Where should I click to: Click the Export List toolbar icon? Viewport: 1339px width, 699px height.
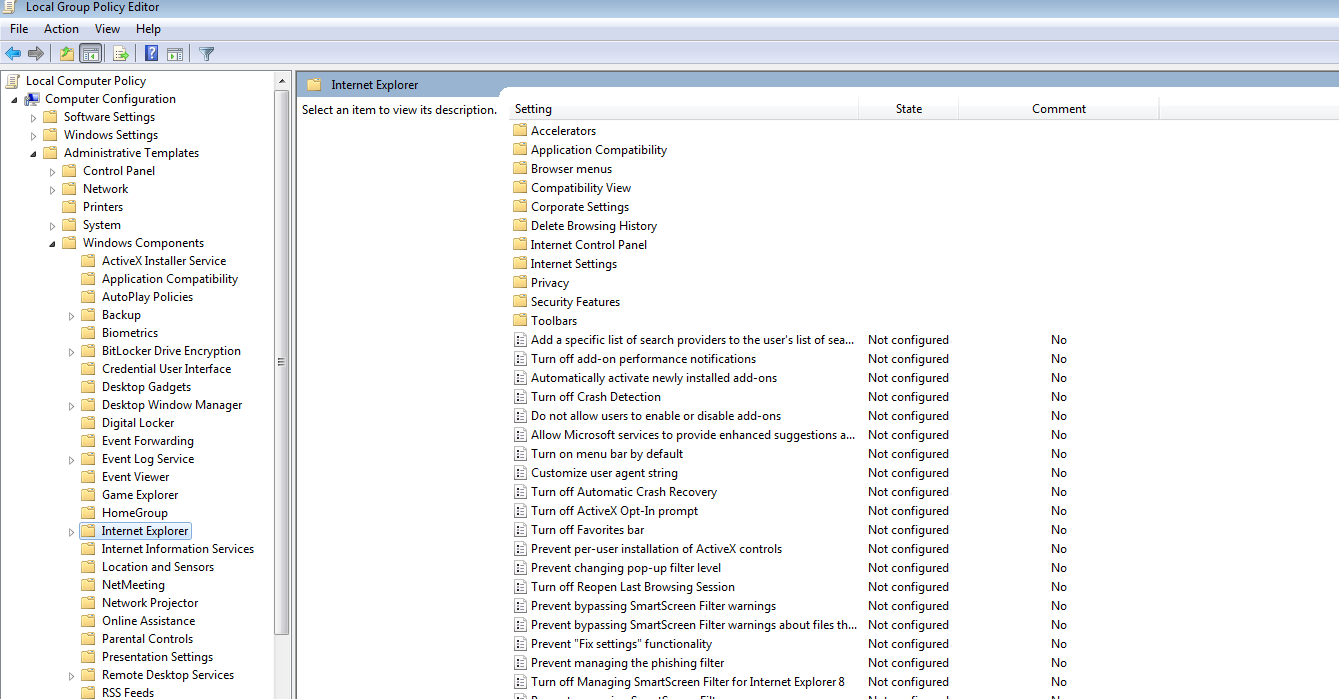pyautogui.click(x=121, y=54)
